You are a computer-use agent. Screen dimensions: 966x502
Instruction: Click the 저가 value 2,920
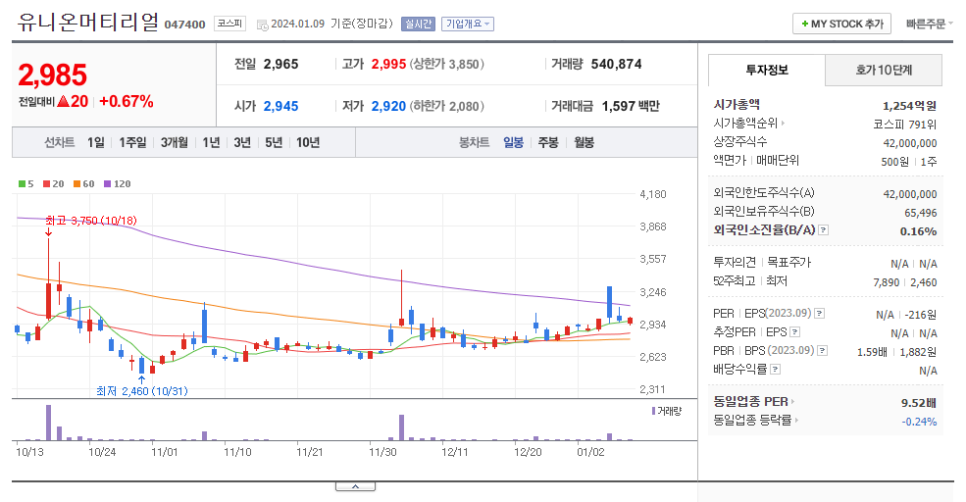point(389,106)
